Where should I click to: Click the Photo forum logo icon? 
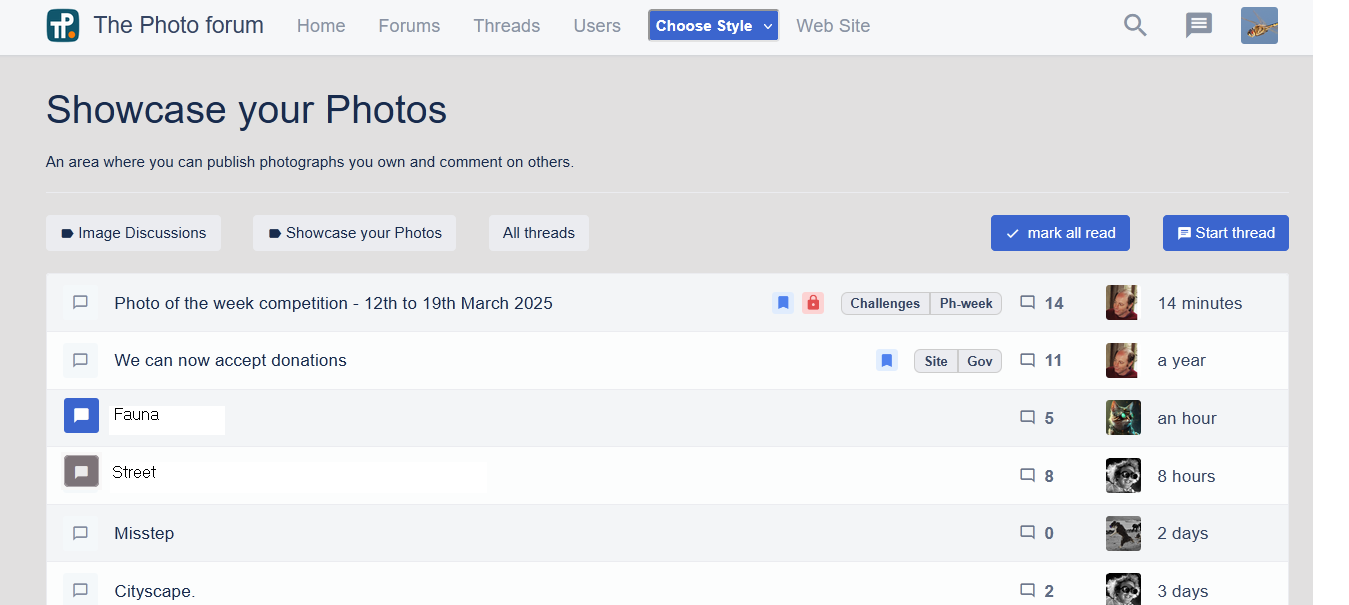63,26
